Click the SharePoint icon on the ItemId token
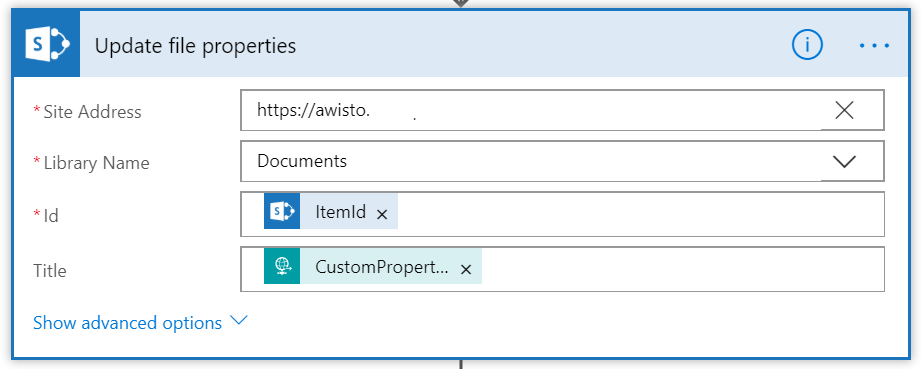Image resolution: width=921 pixels, height=369 pixels. pos(282,211)
